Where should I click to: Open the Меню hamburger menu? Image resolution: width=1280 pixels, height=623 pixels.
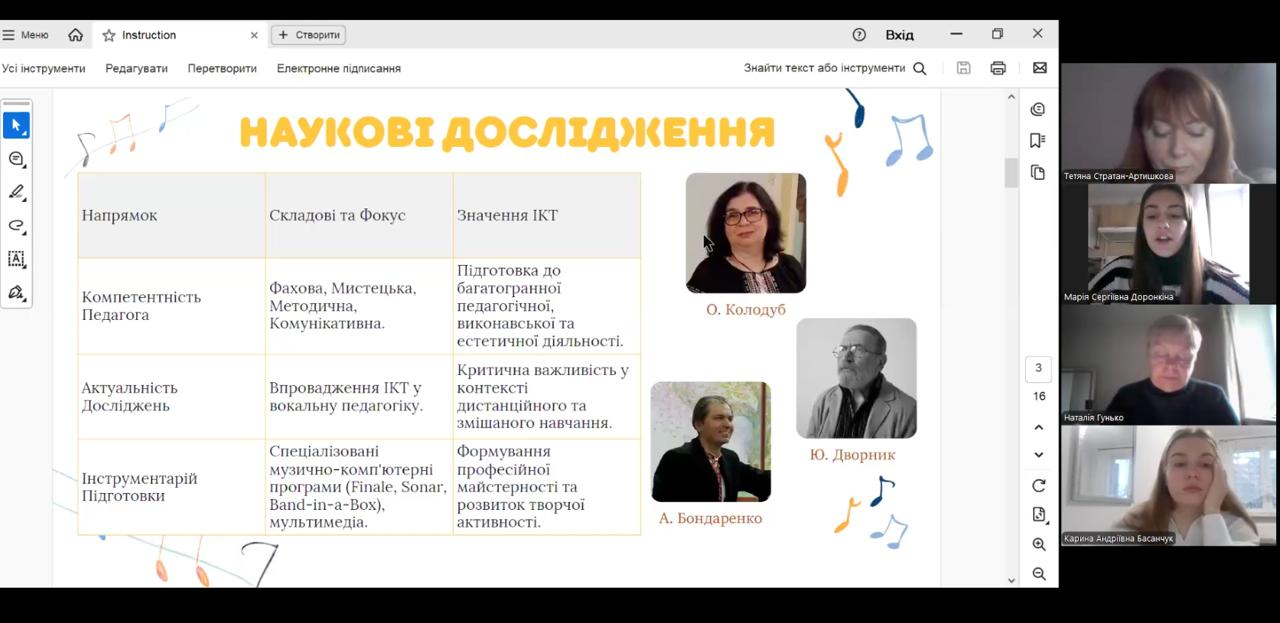point(25,35)
